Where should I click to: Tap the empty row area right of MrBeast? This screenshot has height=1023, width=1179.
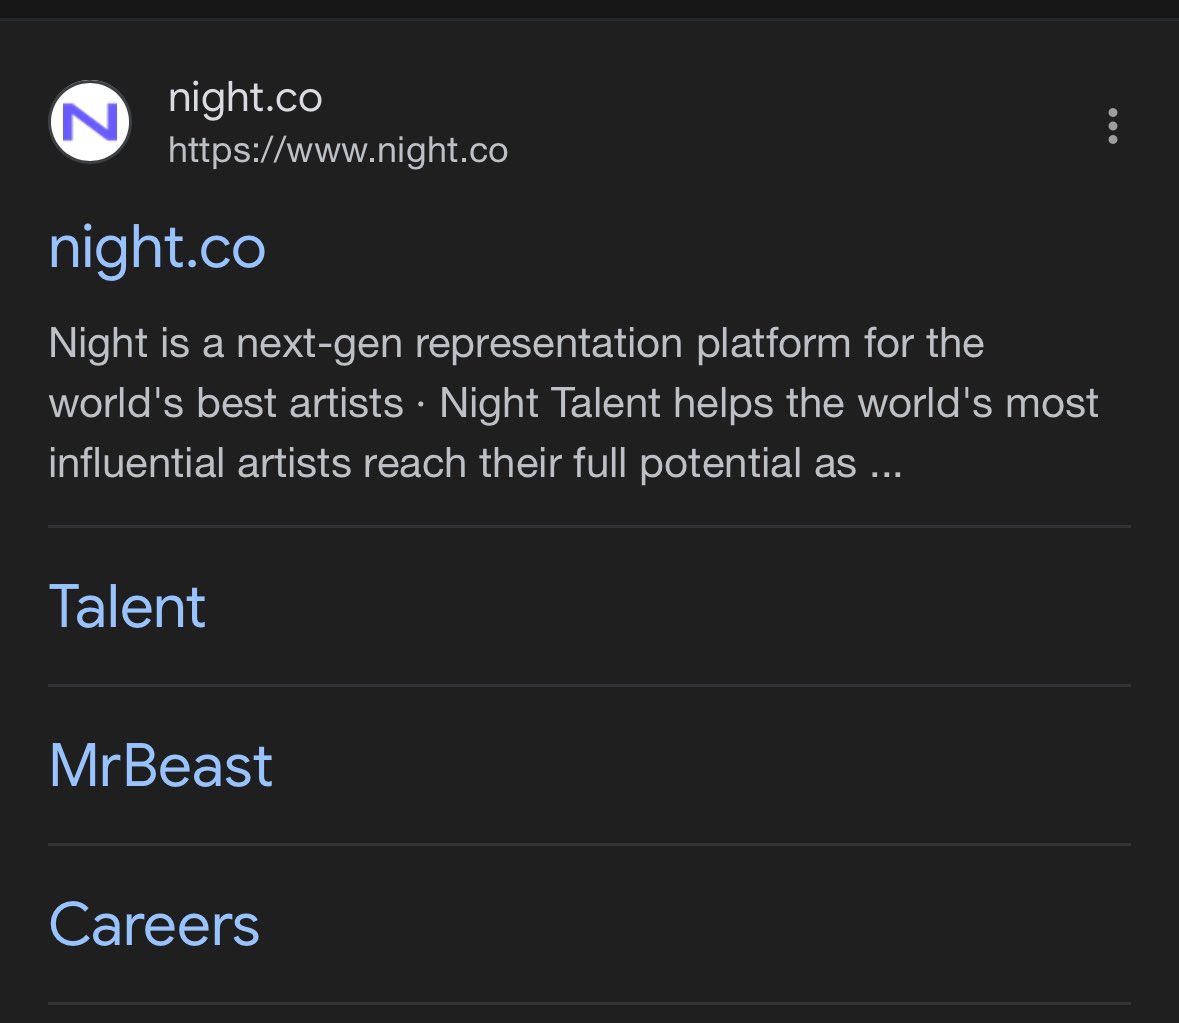tap(700, 766)
